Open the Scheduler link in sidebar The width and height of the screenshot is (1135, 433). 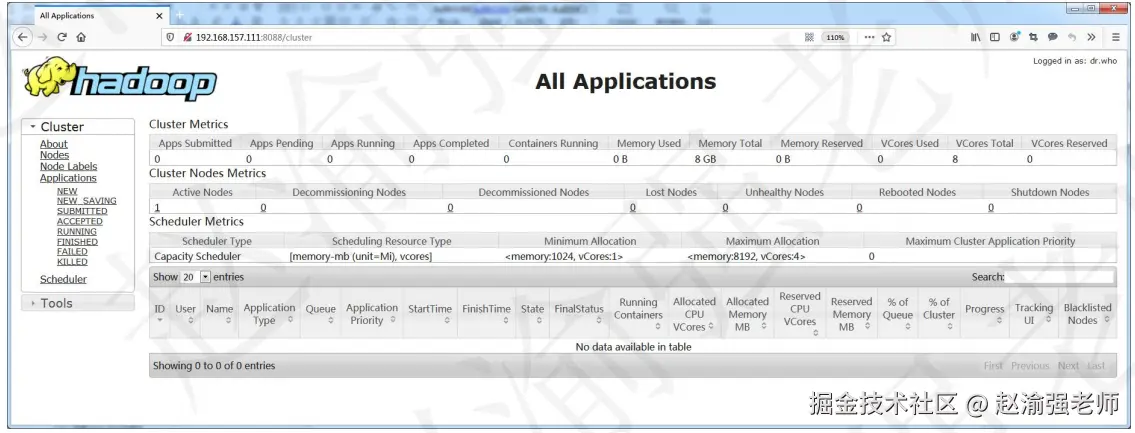pos(63,279)
